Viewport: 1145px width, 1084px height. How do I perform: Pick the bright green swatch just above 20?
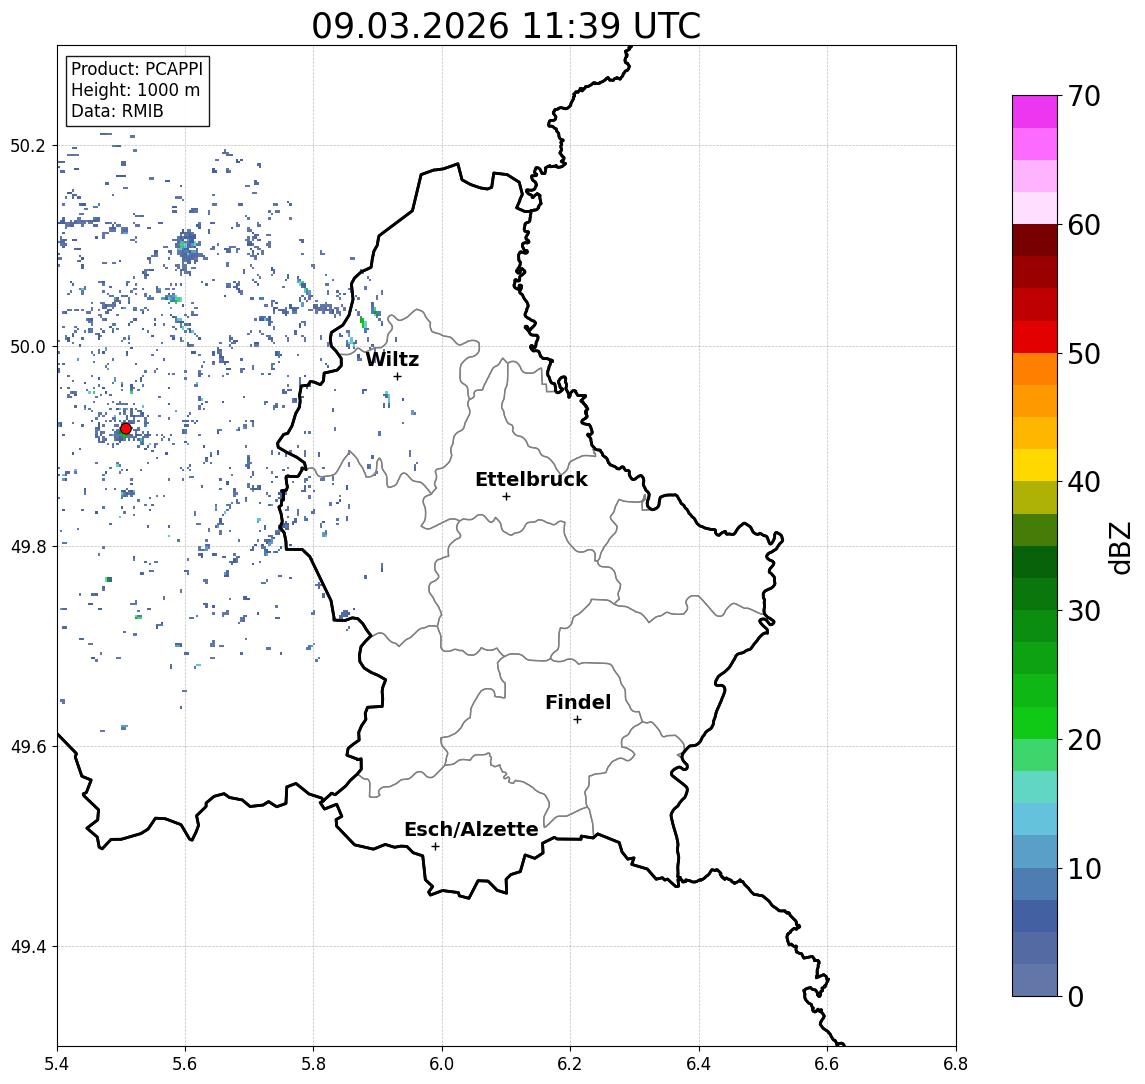(1035, 722)
